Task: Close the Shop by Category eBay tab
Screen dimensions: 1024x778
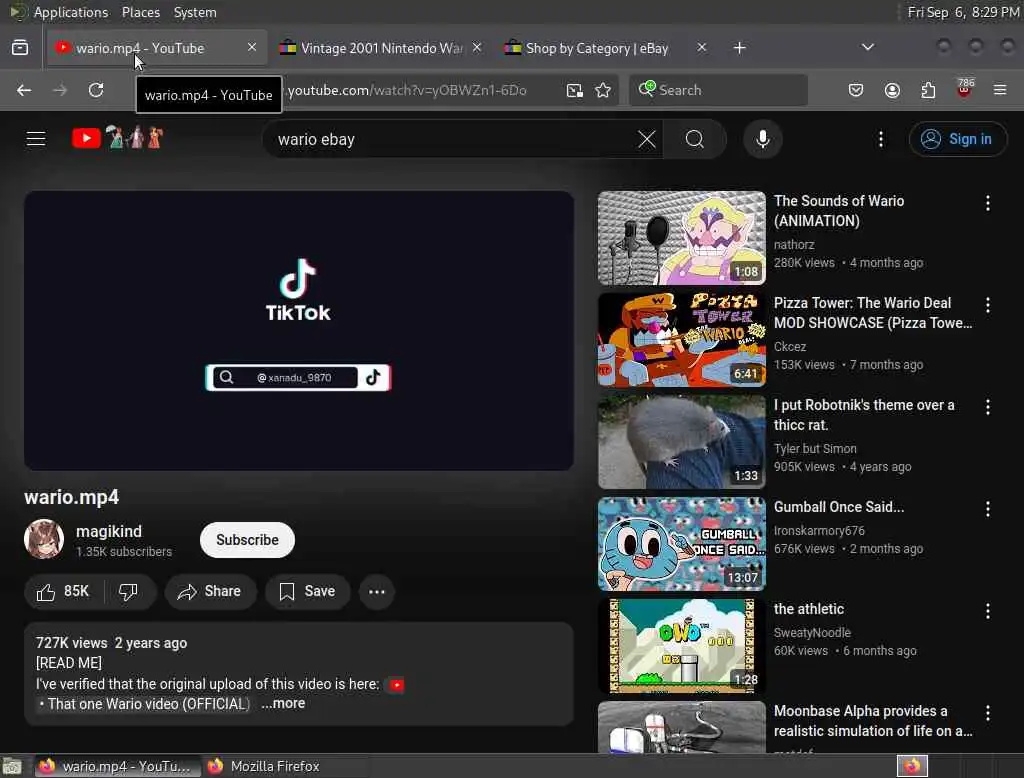Action: (701, 48)
